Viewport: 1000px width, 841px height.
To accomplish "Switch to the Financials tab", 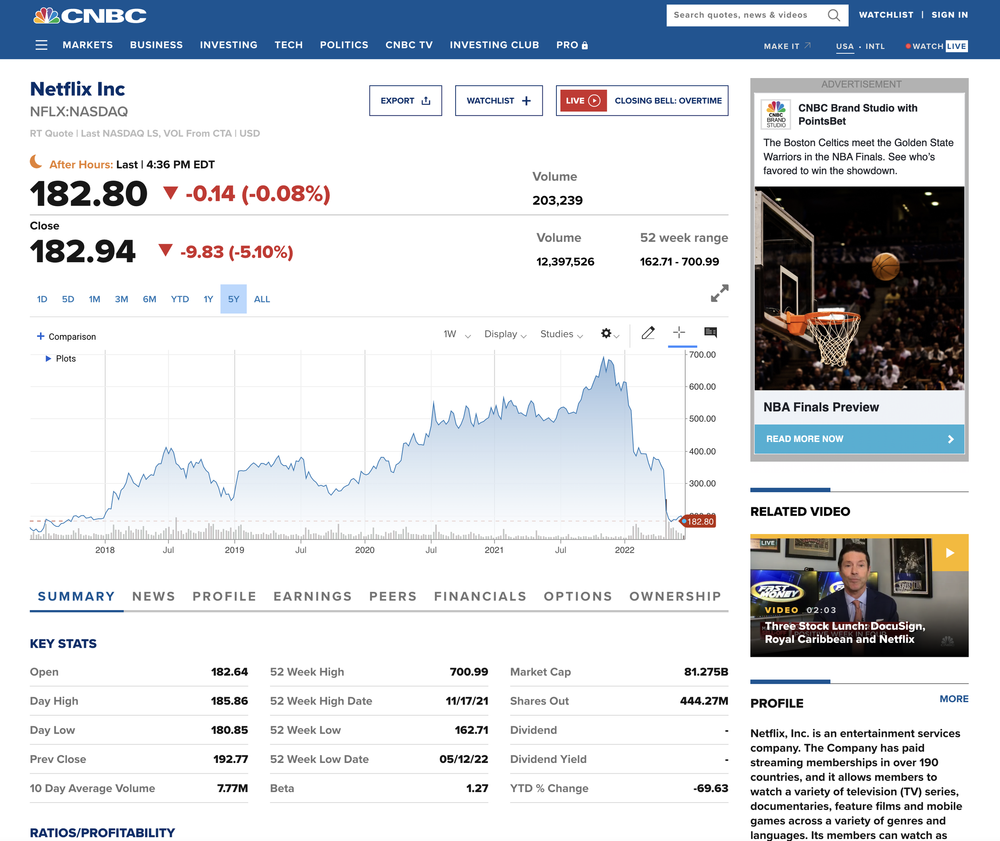I will 480,596.
